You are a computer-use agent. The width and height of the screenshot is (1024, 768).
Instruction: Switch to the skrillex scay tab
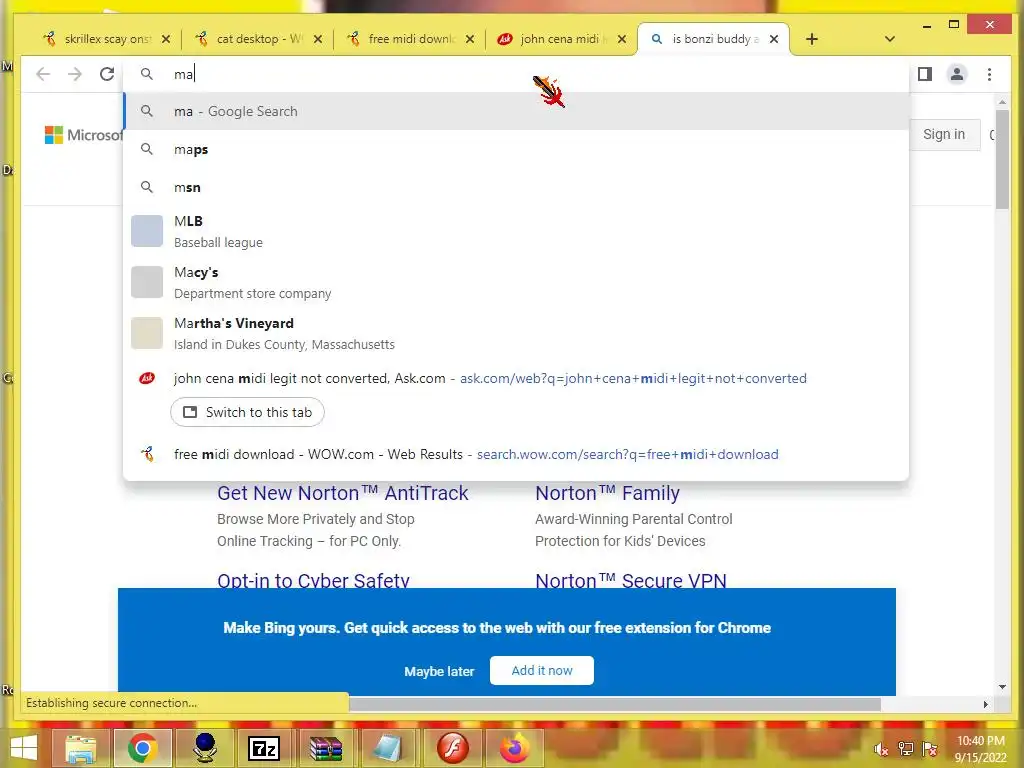[x=106, y=39]
